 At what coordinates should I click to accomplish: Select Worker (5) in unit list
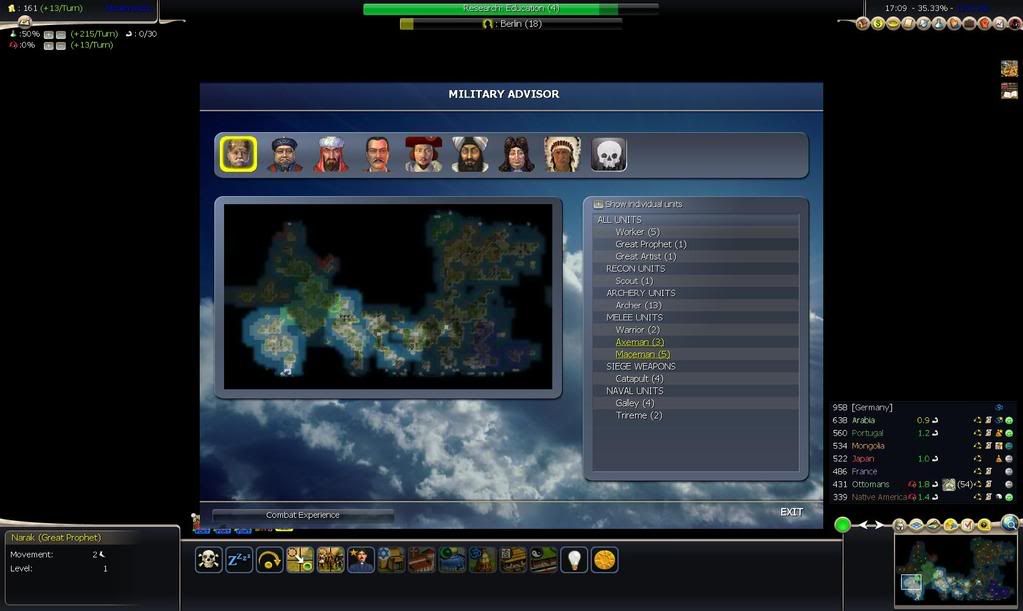click(637, 232)
